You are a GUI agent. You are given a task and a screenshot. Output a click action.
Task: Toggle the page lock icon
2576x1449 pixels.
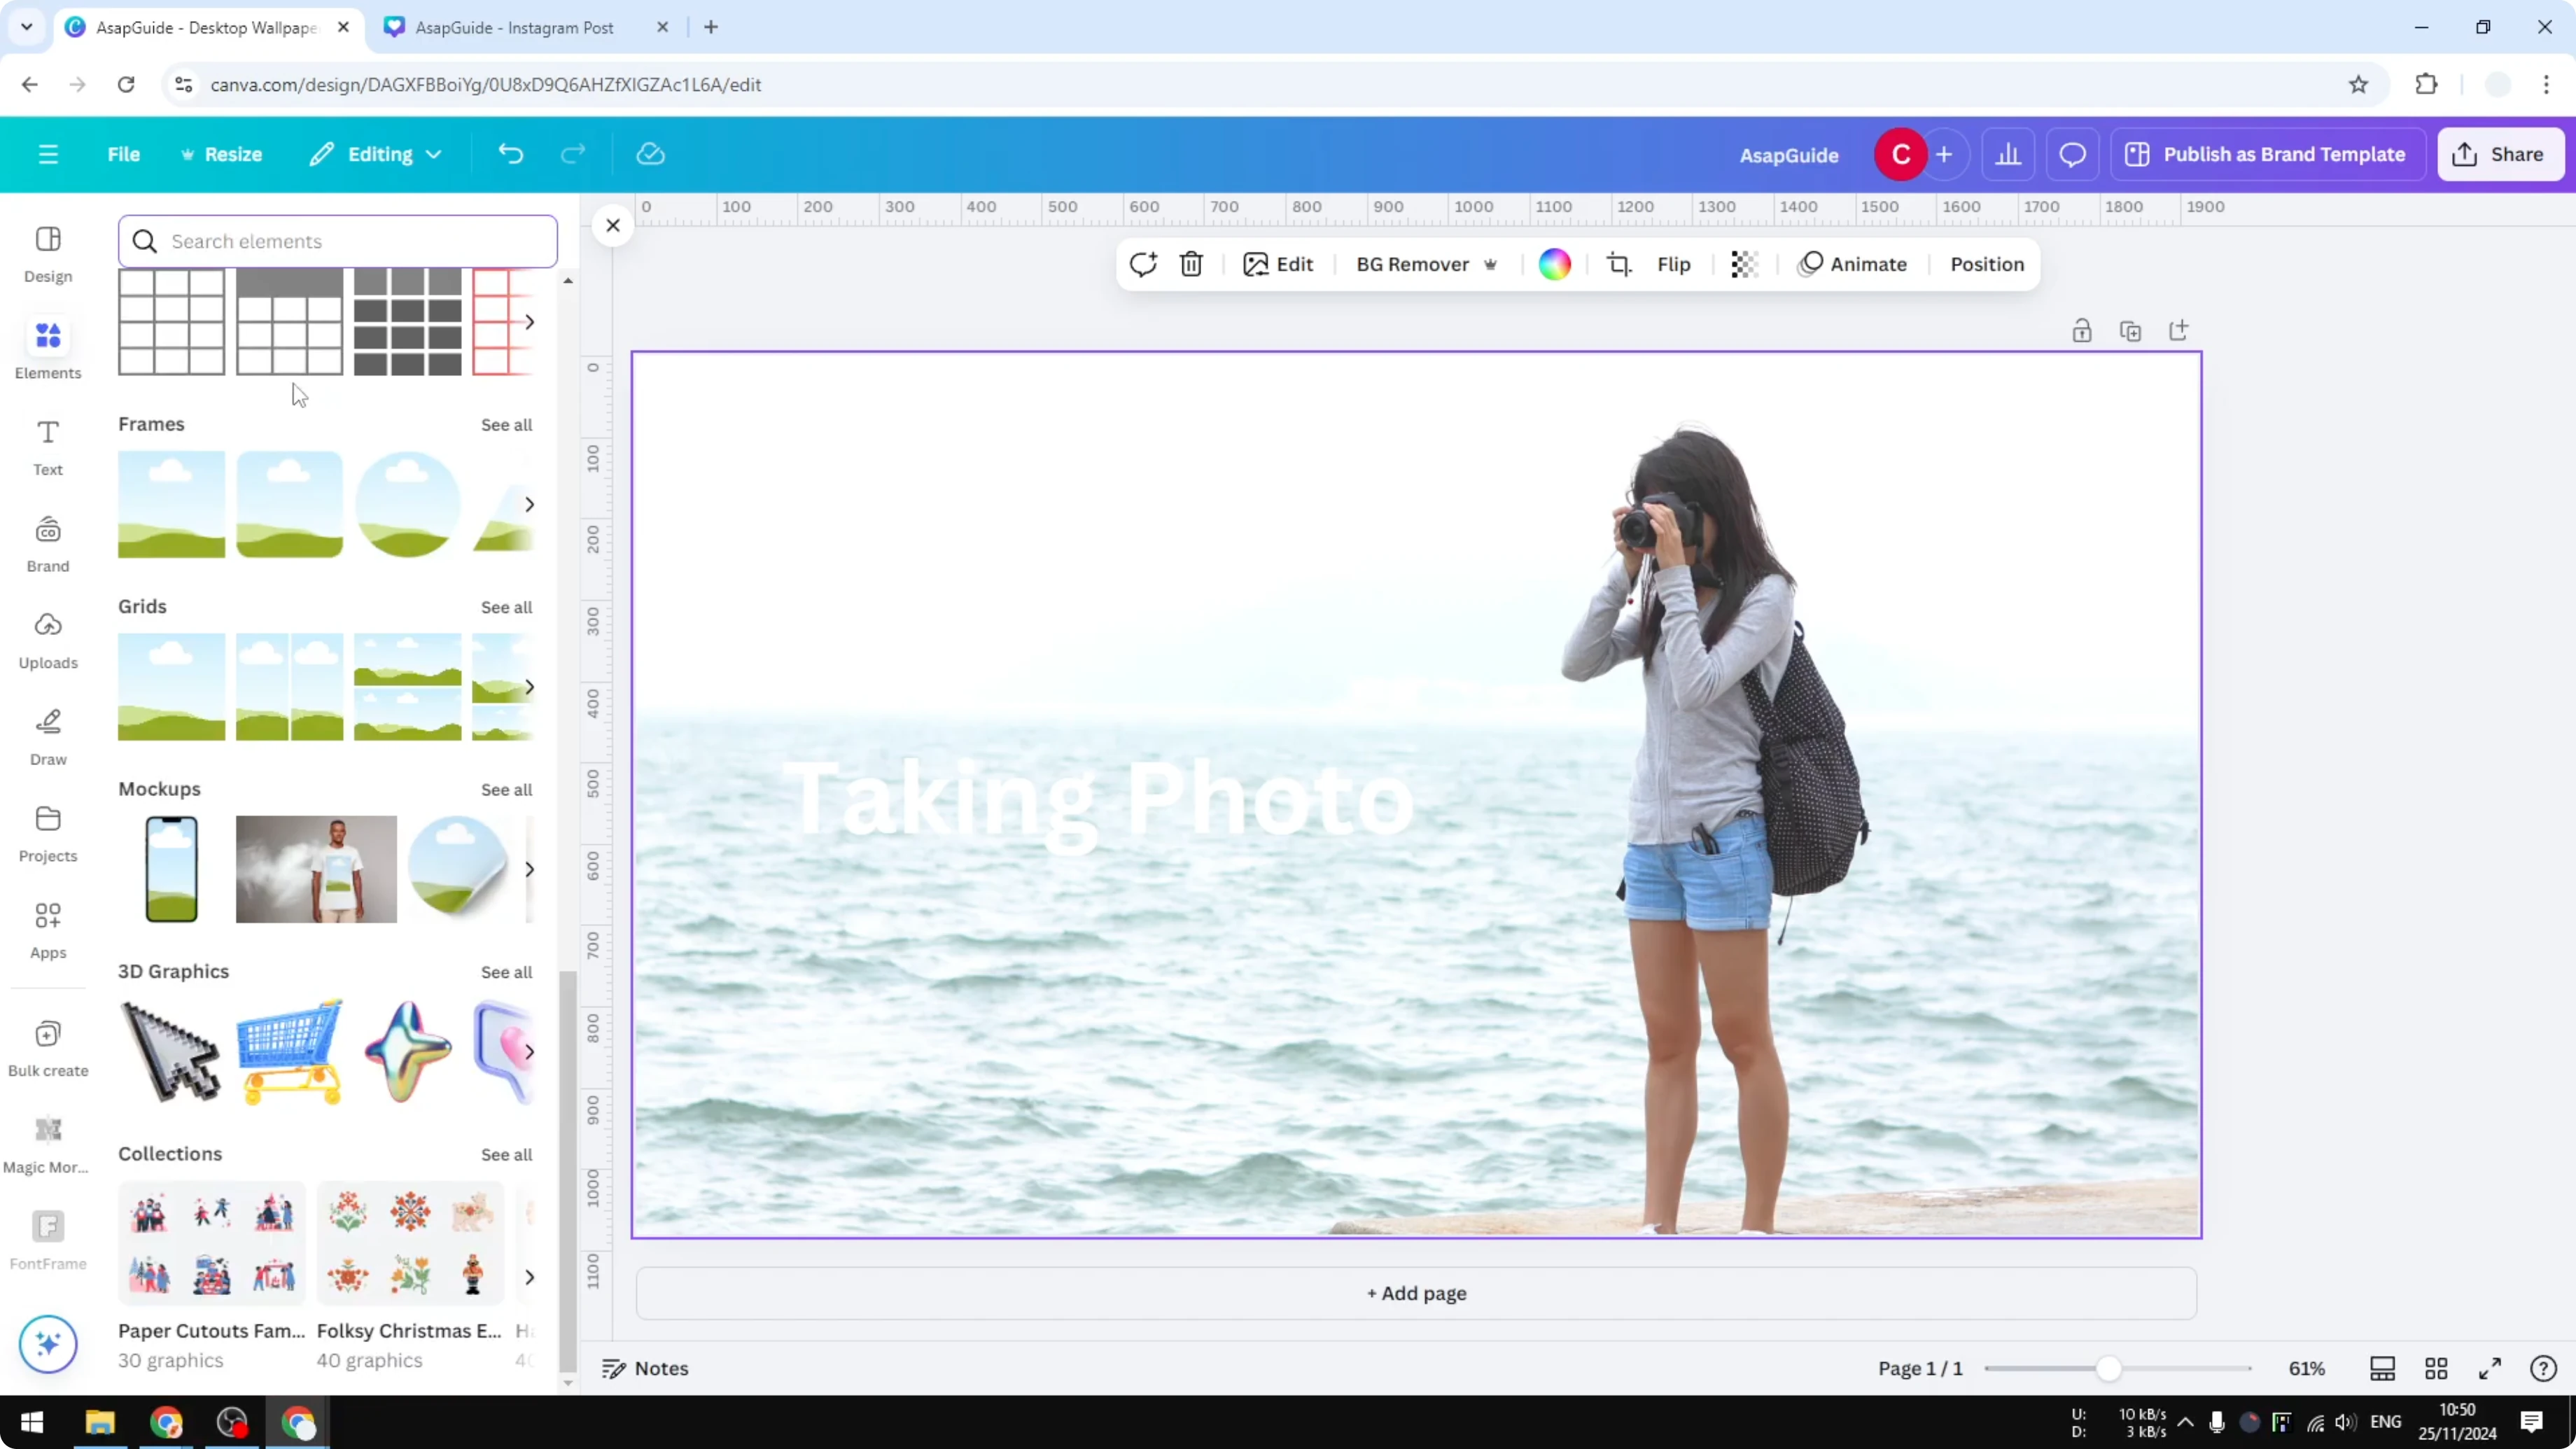[x=2082, y=330]
